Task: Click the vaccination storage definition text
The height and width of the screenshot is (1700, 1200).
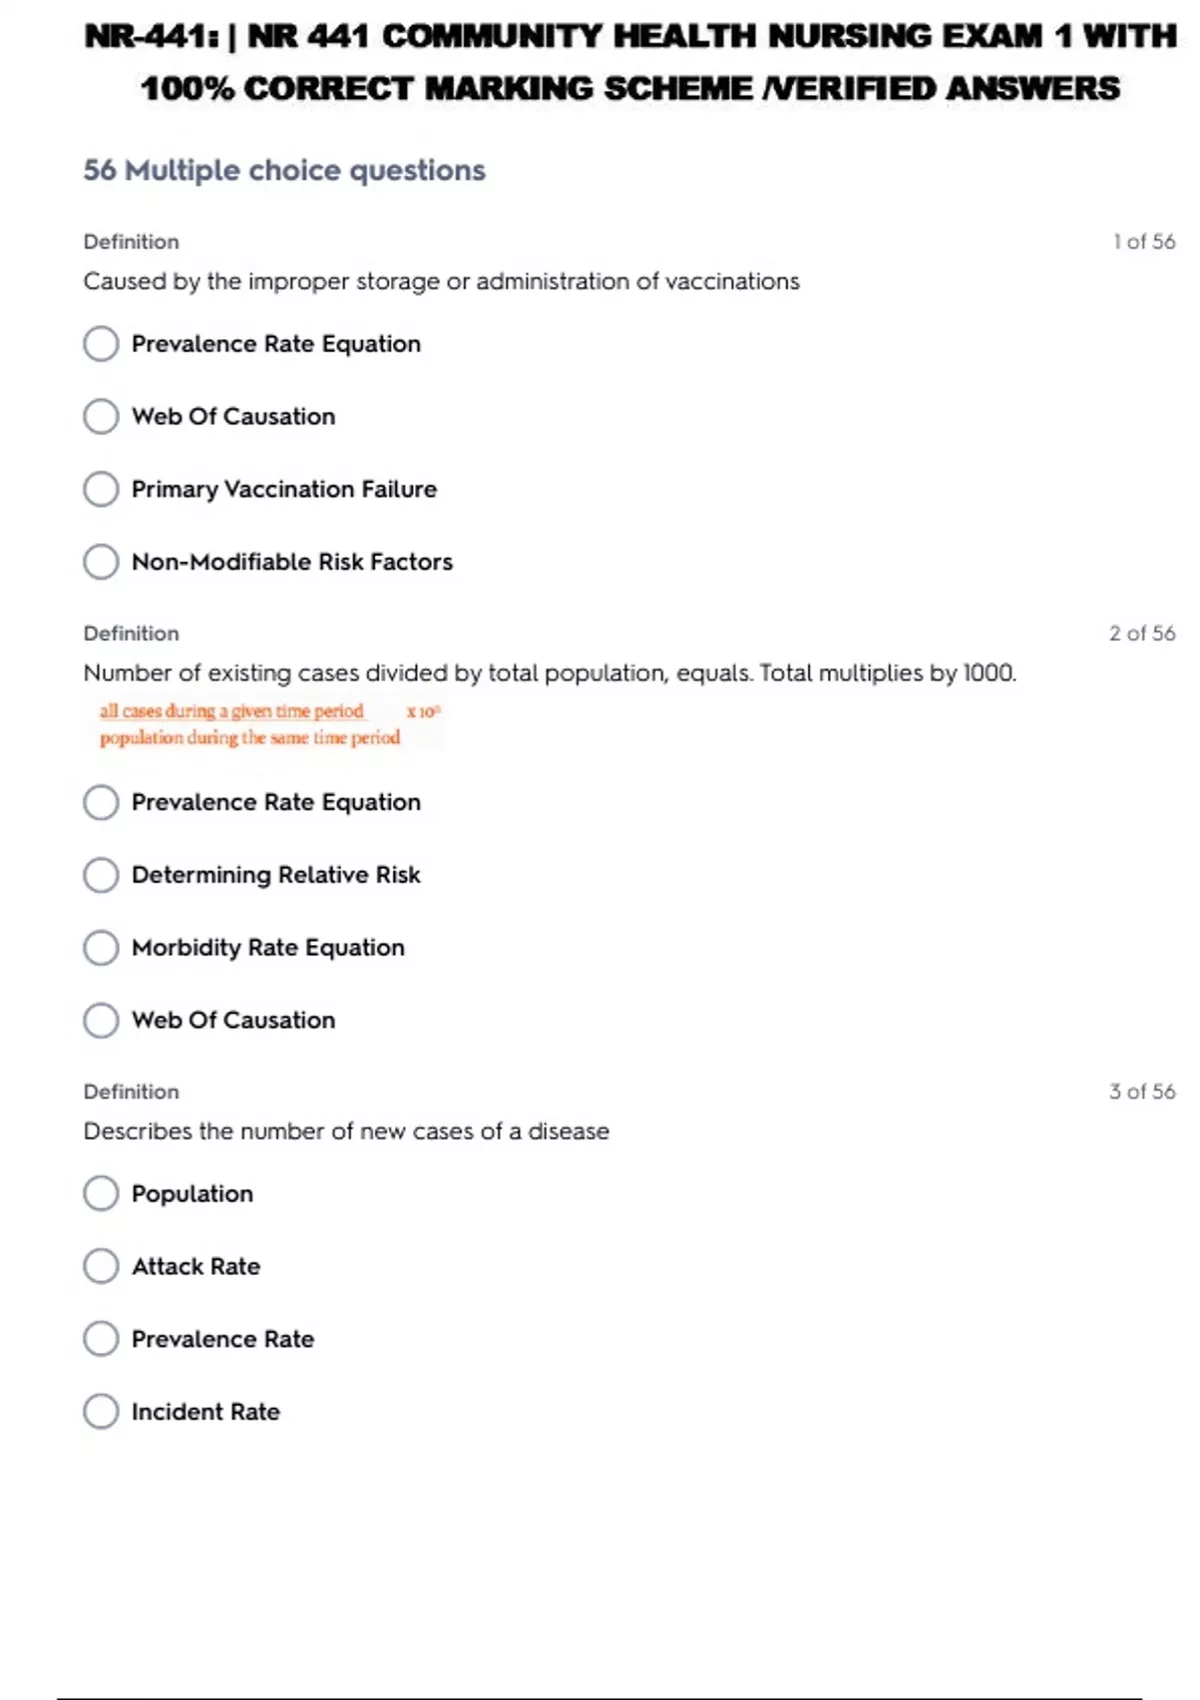Action: point(441,282)
